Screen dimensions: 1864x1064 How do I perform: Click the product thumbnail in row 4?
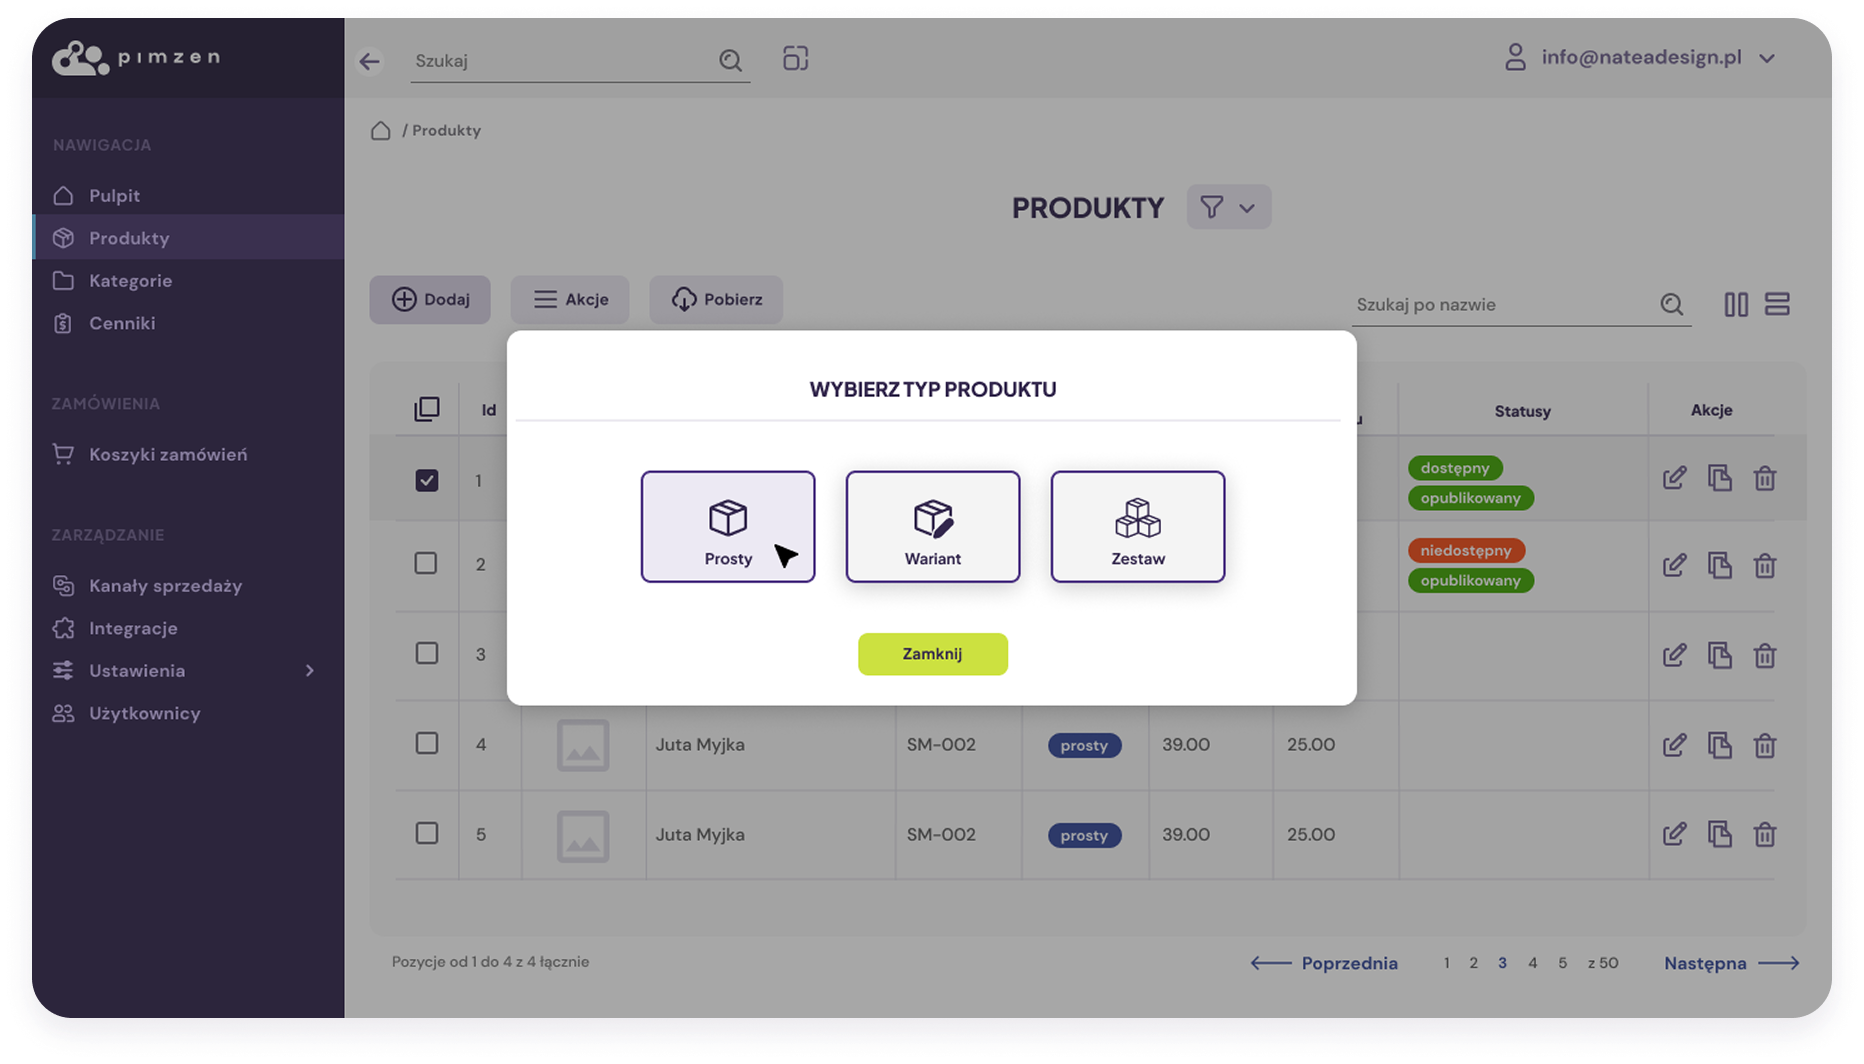[583, 745]
